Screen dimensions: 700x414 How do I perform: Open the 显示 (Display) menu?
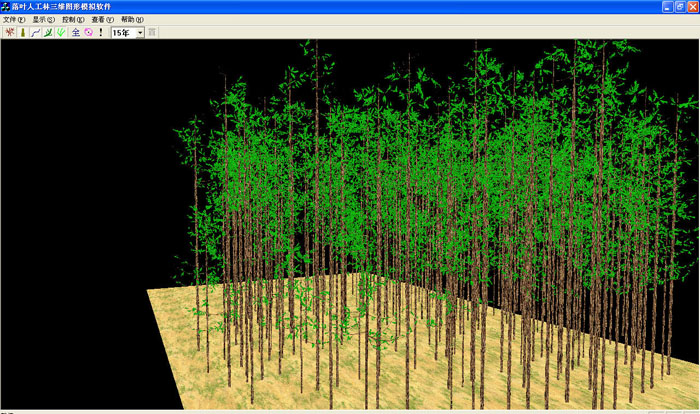[x=43, y=19]
